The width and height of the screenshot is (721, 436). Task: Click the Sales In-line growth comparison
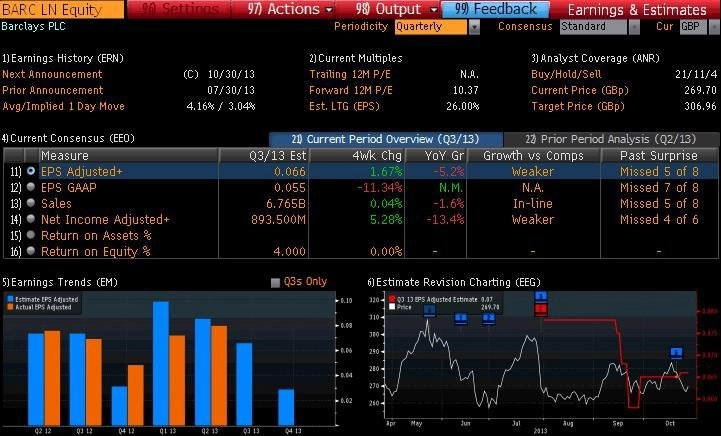coord(533,203)
